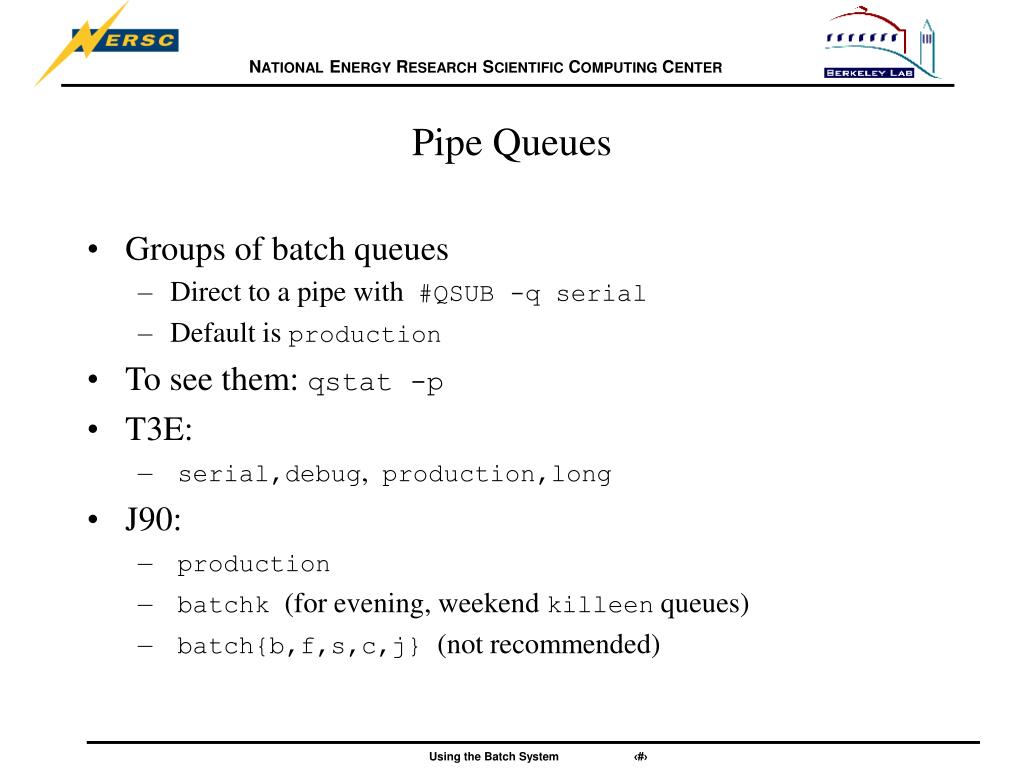
Task: Click "Direct to a pipe with" text
Action: coord(287,293)
